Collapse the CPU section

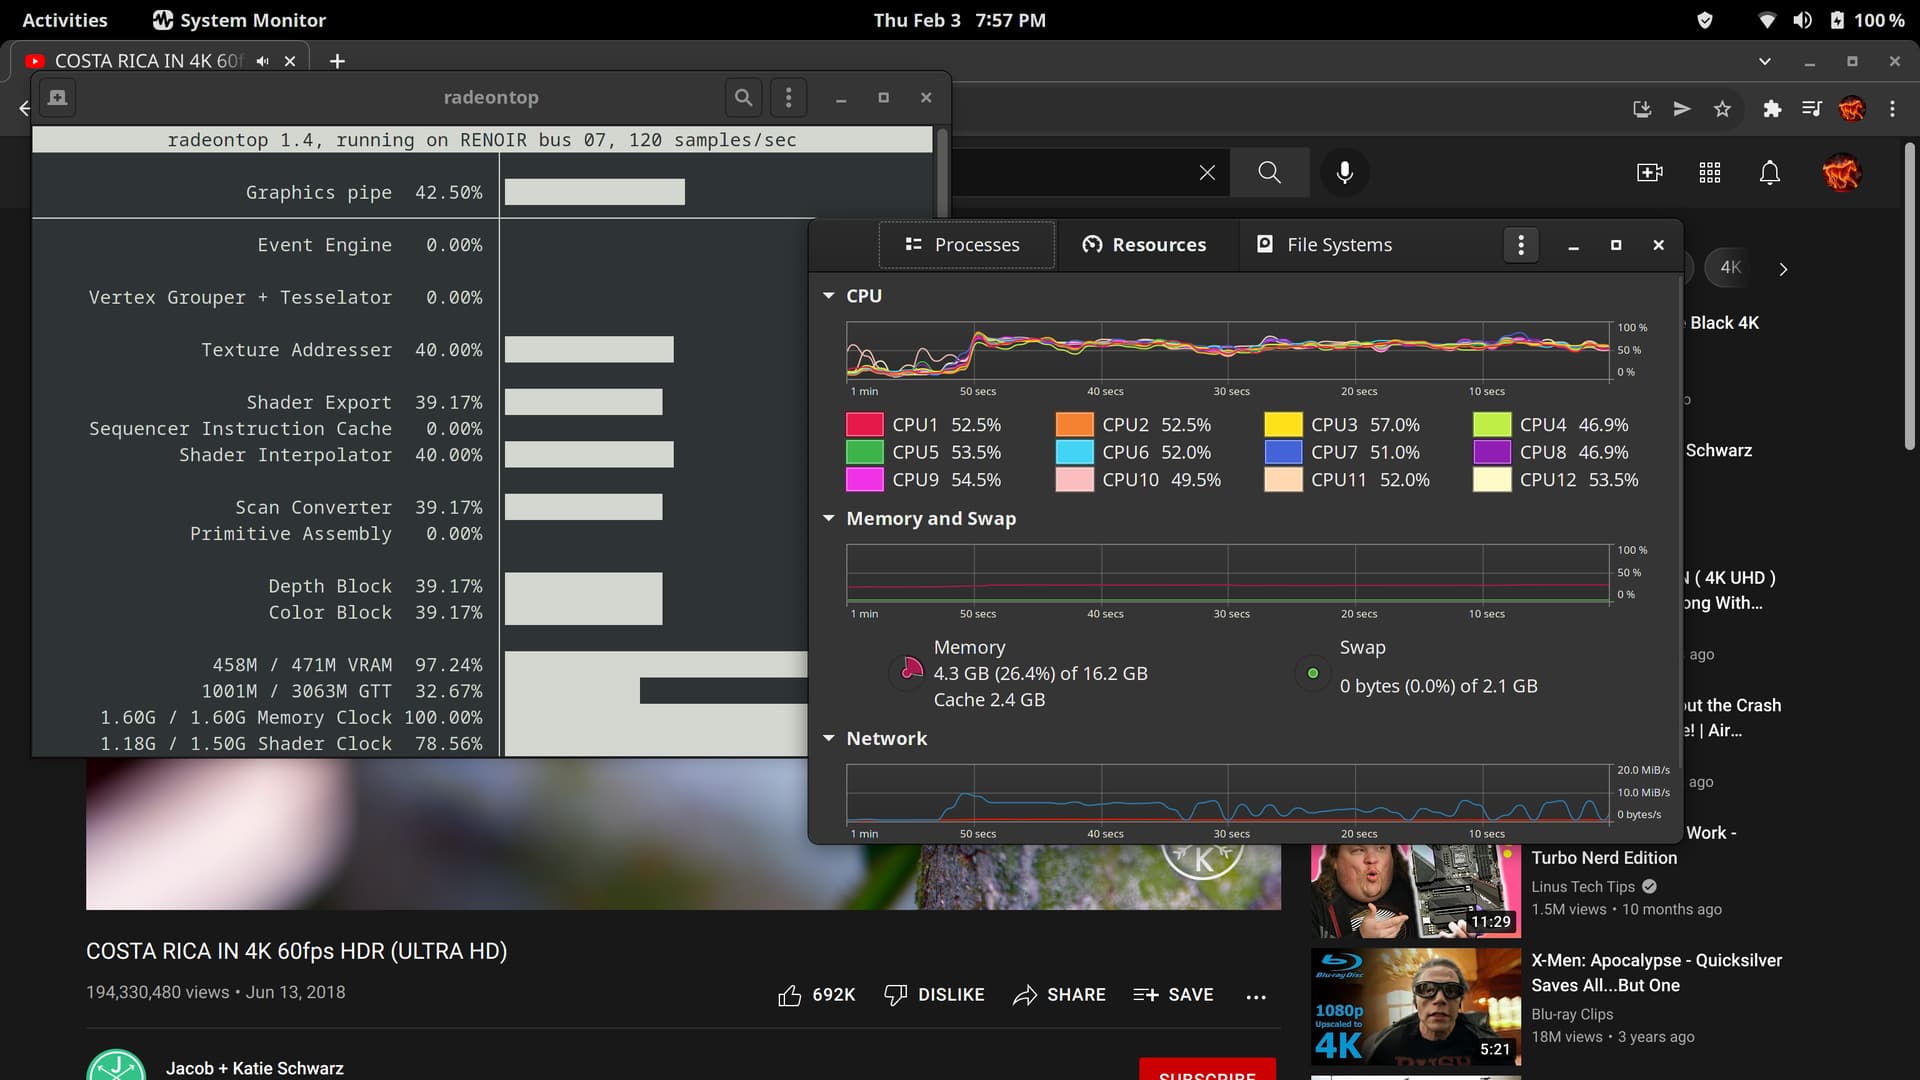828,296
